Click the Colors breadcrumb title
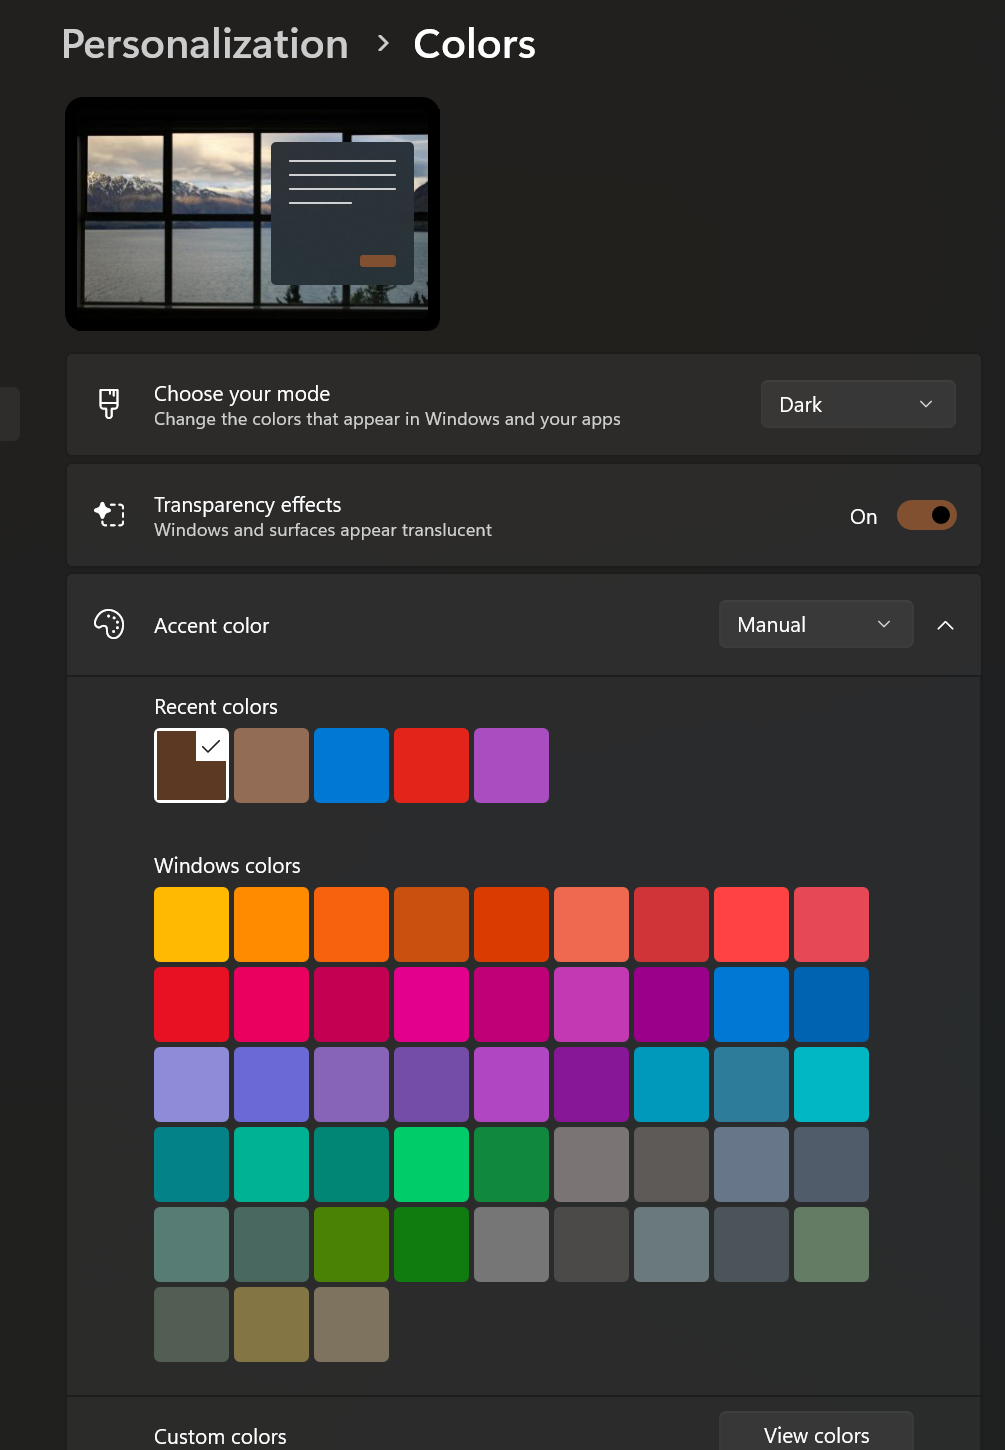 [x=474, y=44]
